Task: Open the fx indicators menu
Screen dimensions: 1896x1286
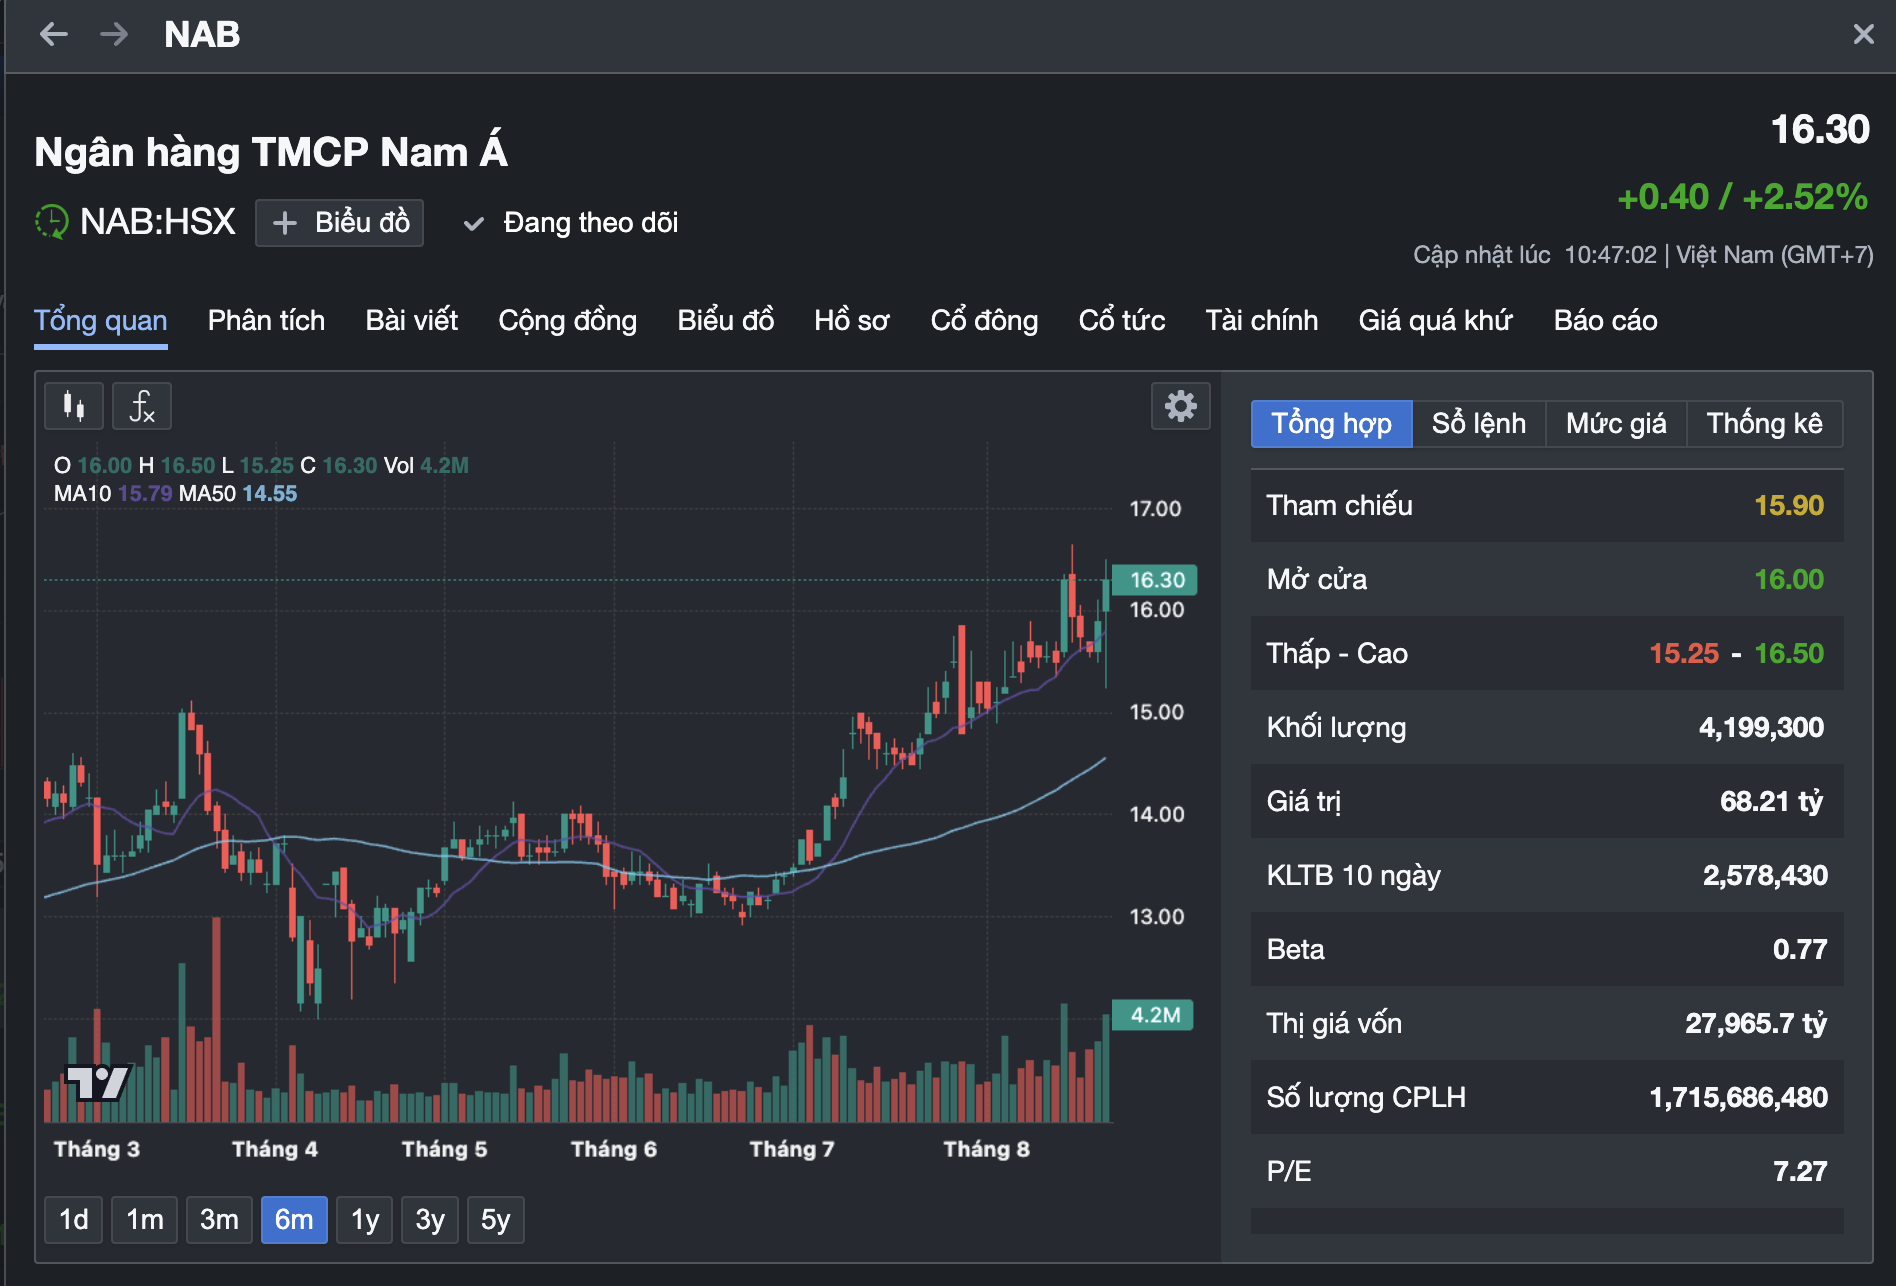Action: 142,406
